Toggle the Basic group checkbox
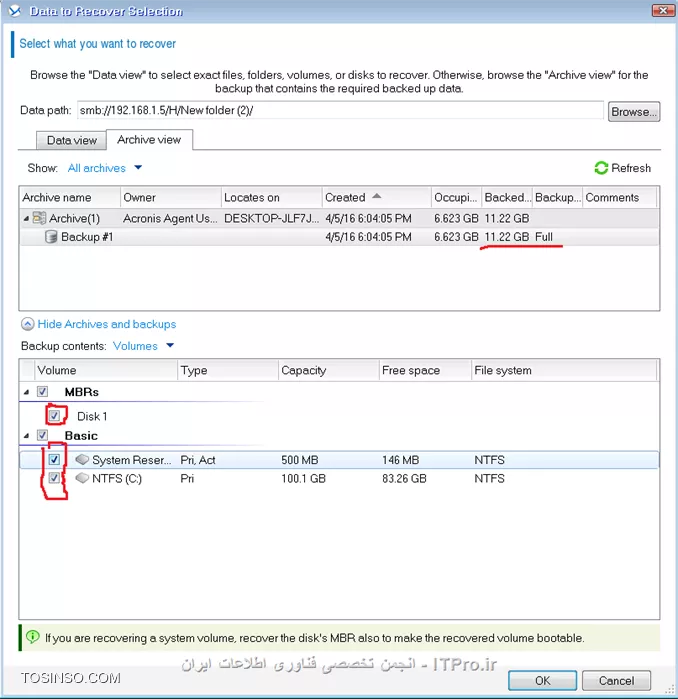The image size is (678, 699). pos(42,435)
